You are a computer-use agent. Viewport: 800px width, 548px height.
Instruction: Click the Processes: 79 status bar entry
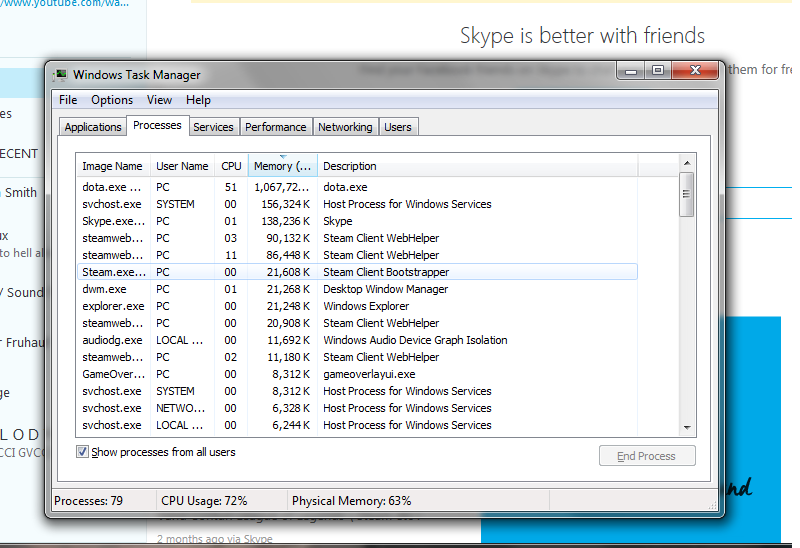(89, 501)
